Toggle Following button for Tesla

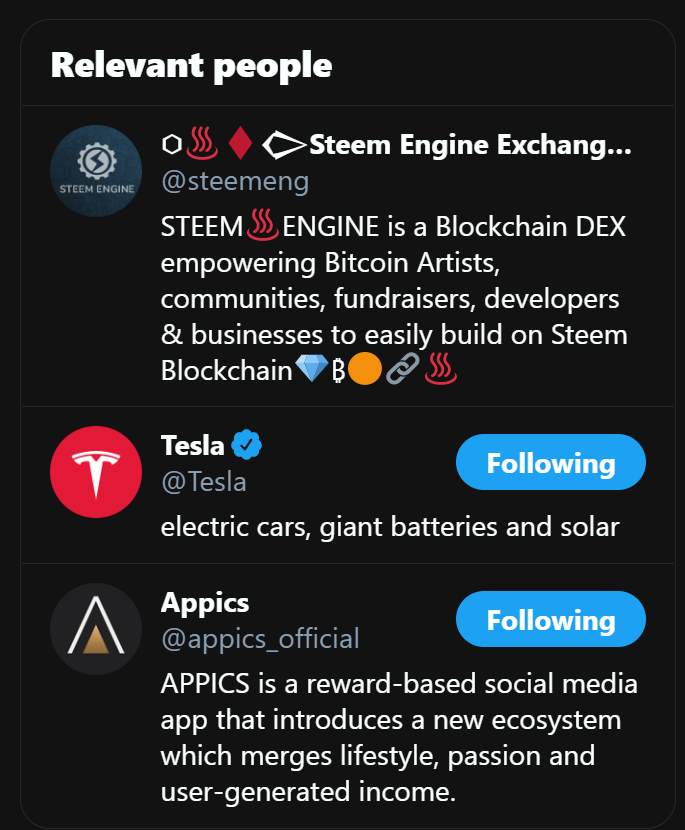coord(551,462)
